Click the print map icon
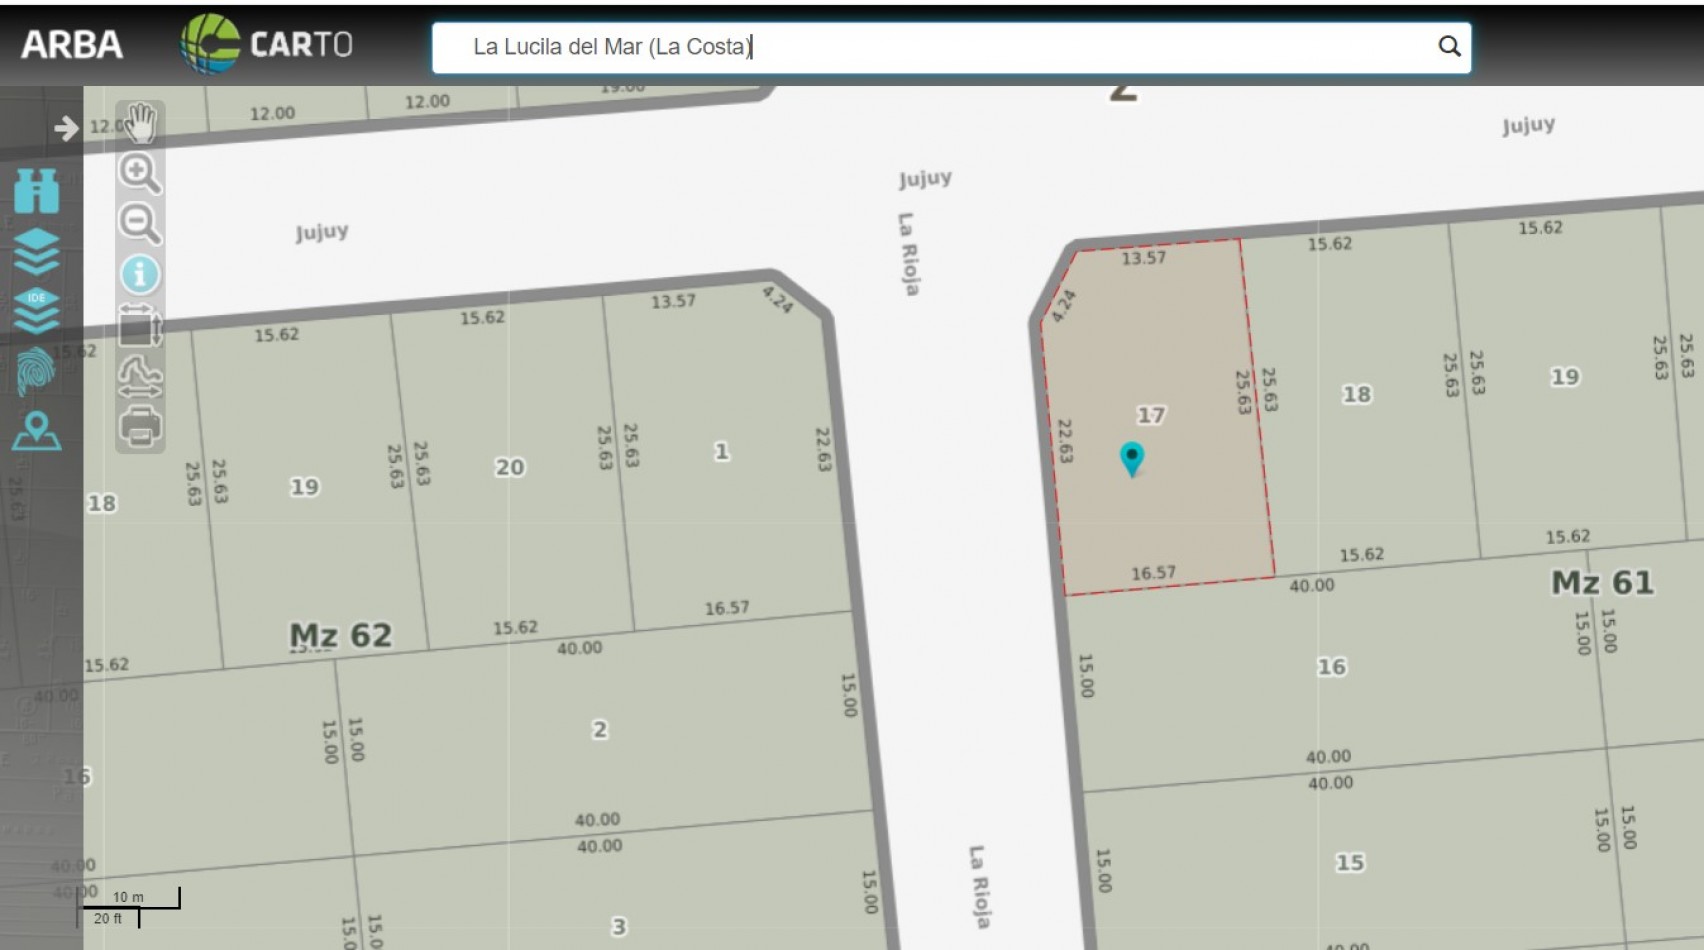Screen dimensions: 1704x950 [140, 427]
